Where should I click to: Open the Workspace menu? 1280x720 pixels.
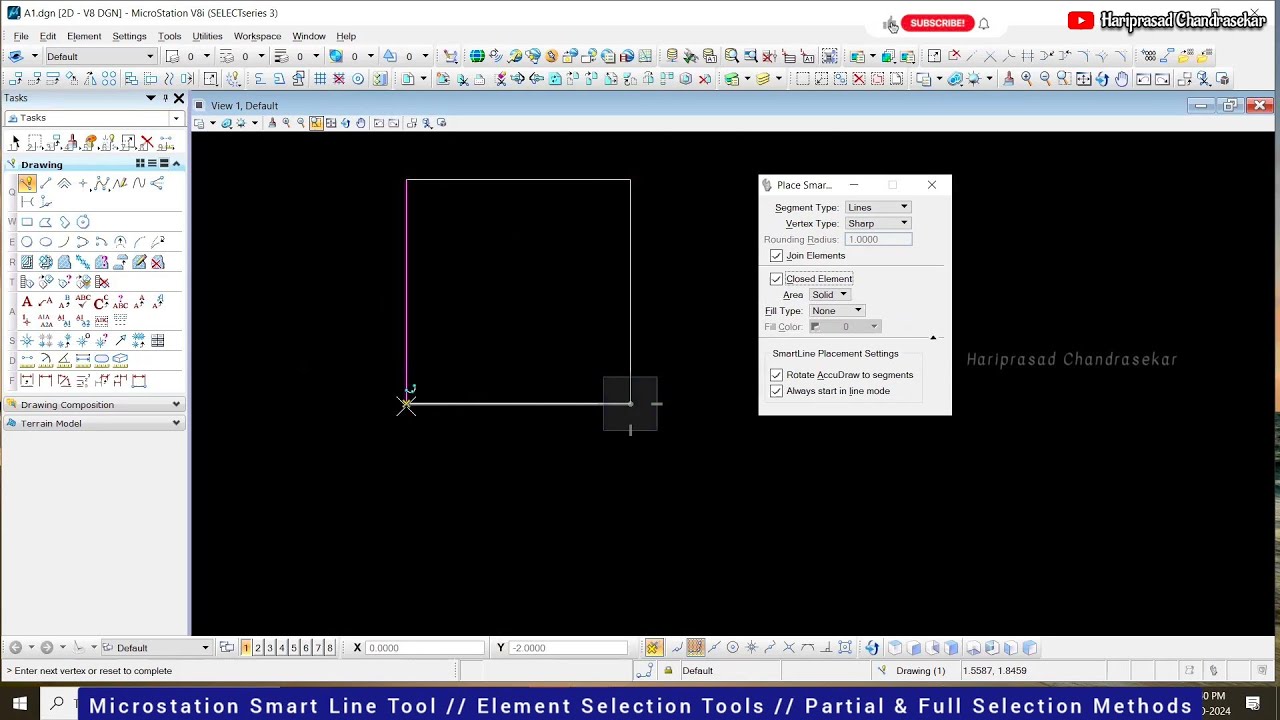tap(257, 36)
